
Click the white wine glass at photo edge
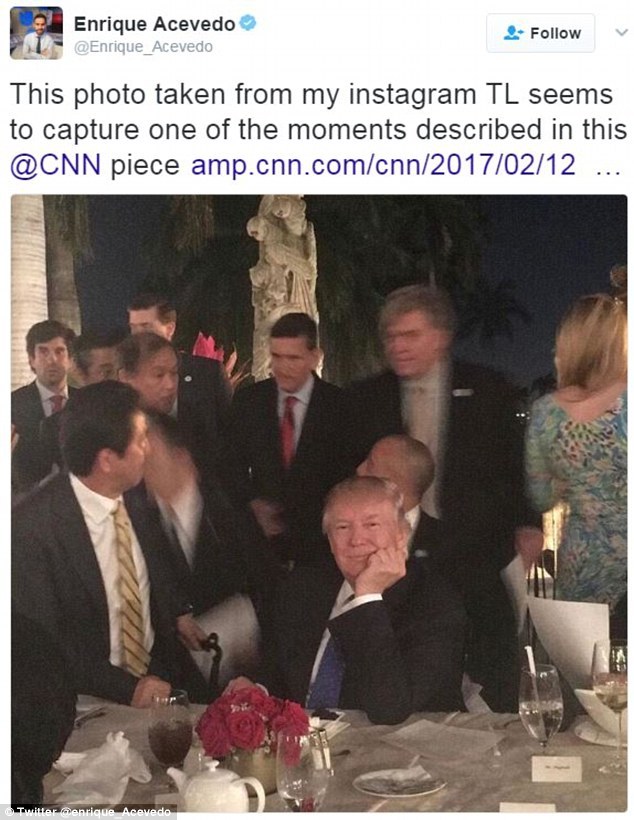(611, 705)
